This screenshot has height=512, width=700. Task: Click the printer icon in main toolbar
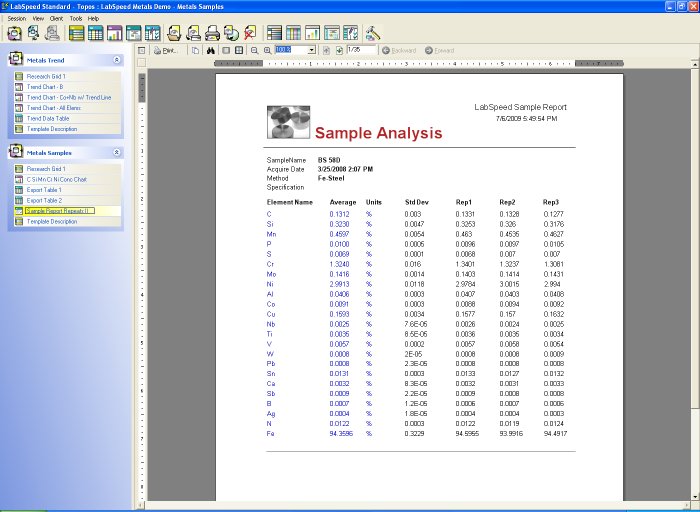[x=212, y=33]
